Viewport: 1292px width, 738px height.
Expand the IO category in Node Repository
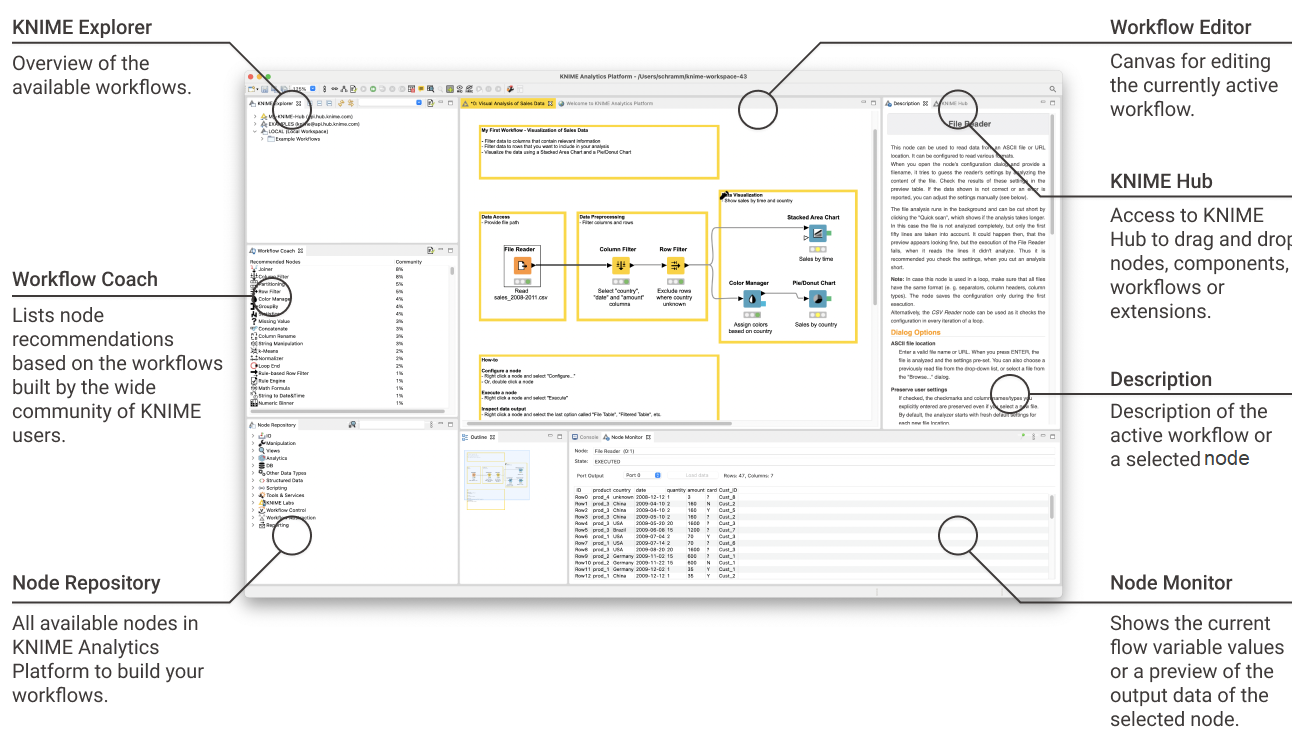253,436
